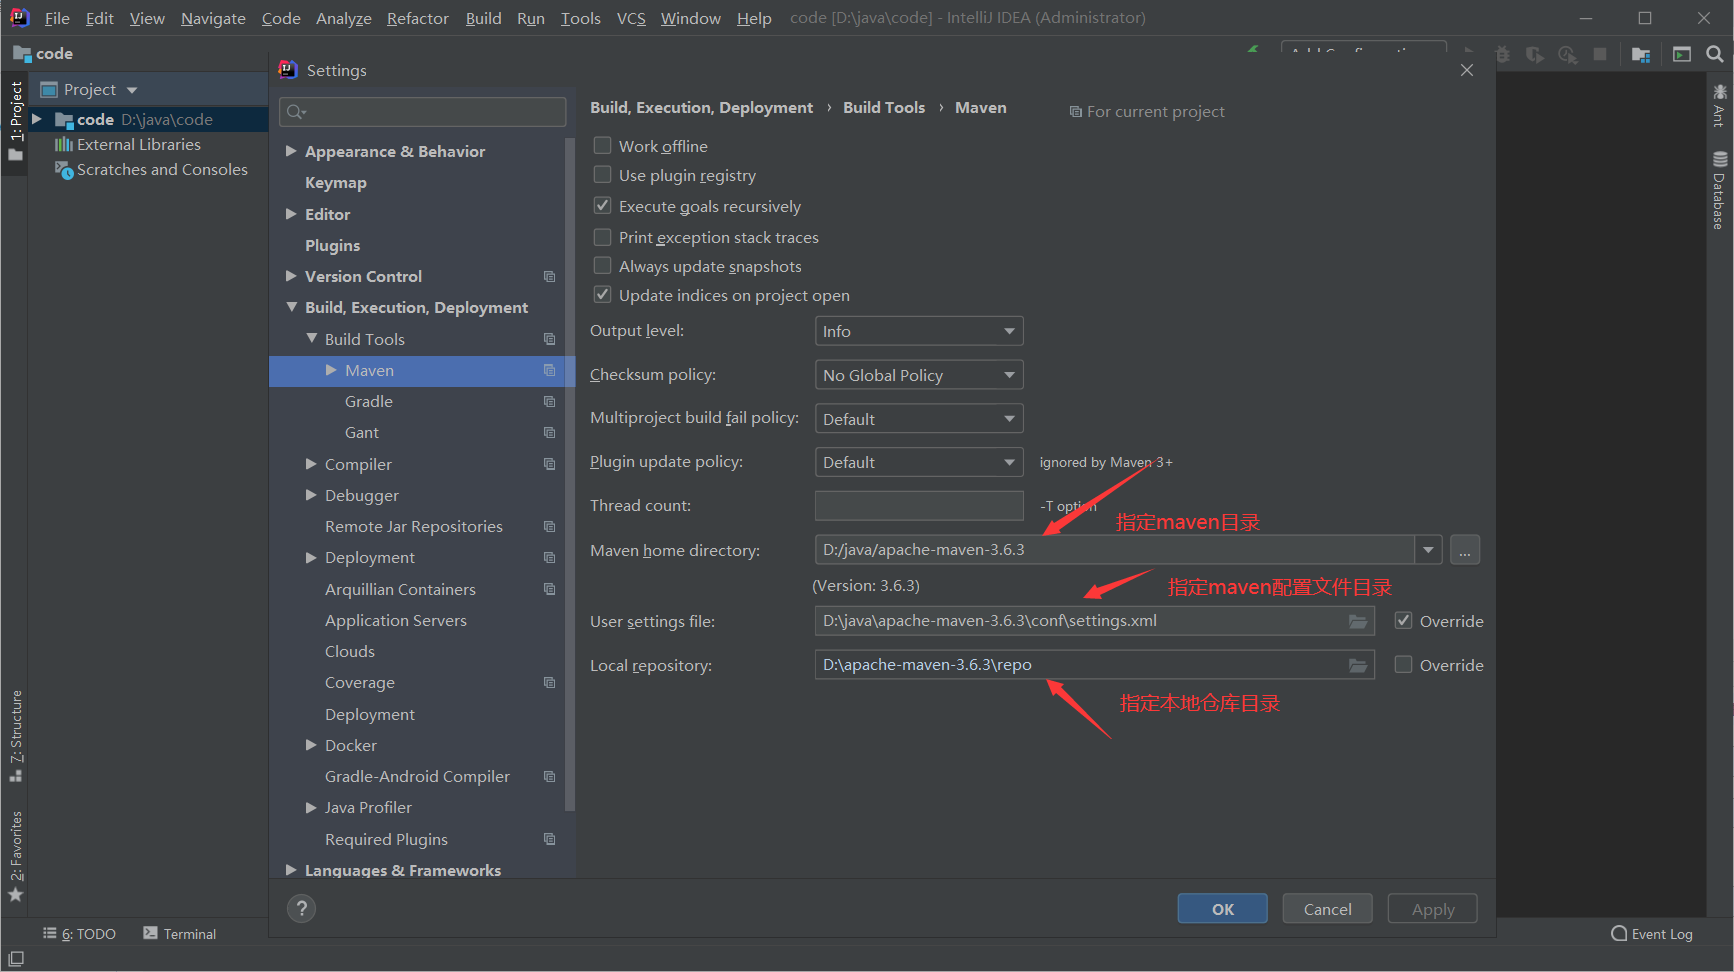
Task: Uncheck Update indices on project open
Action: [x=603, y=295]
